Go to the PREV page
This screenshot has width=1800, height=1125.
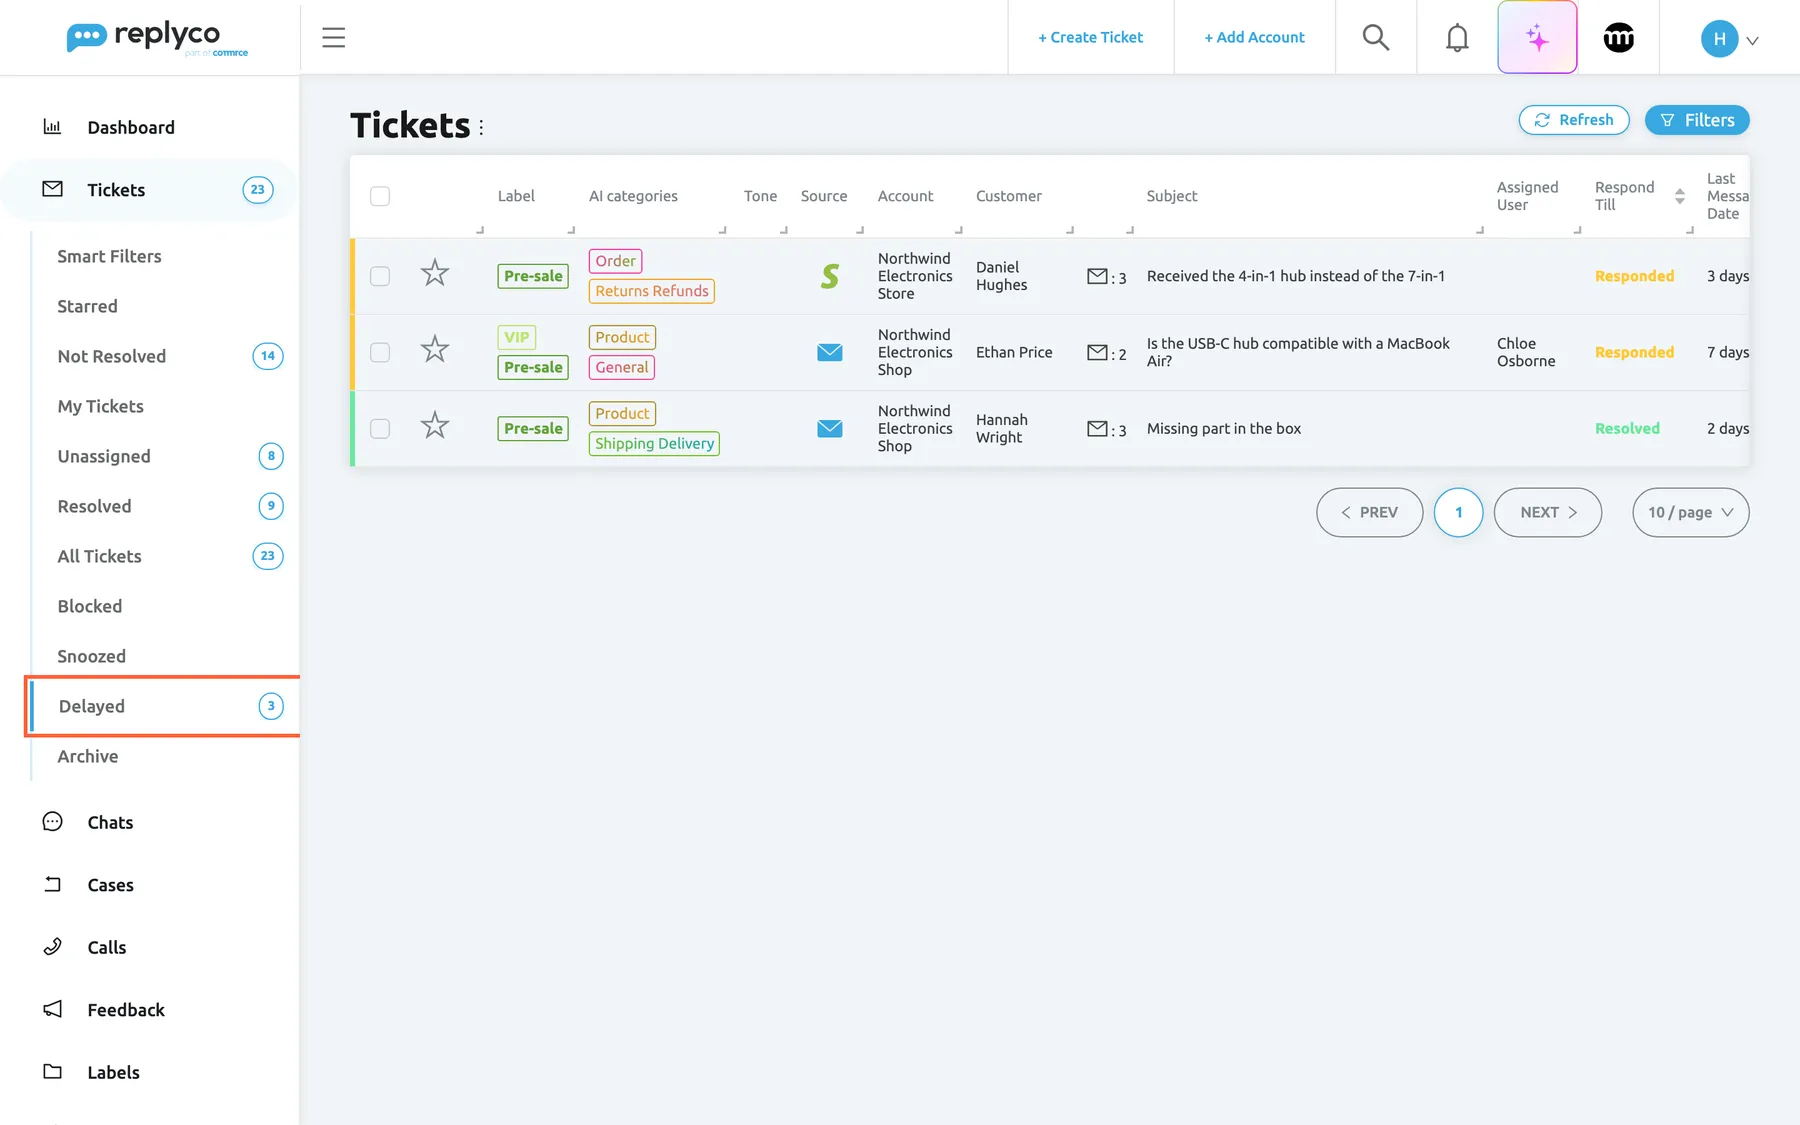(x=1369, y=512)
